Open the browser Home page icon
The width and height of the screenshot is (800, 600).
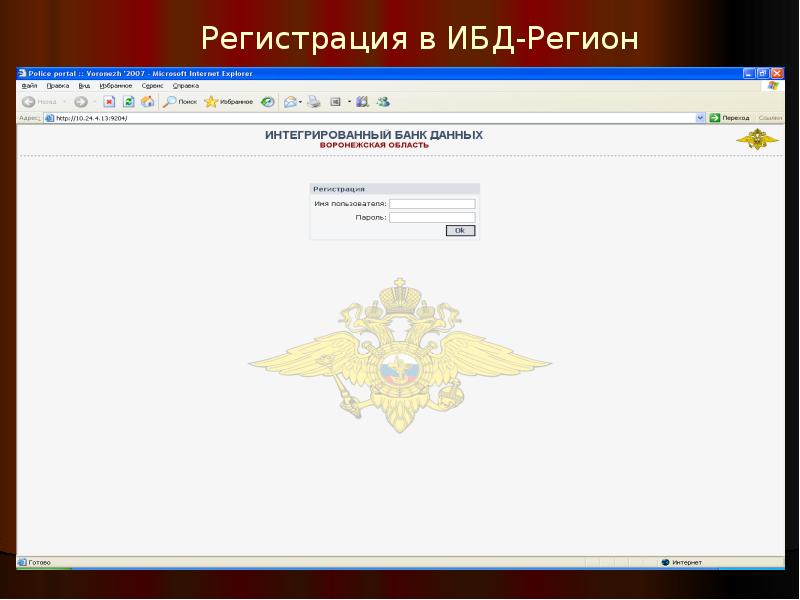click(147, 101)
